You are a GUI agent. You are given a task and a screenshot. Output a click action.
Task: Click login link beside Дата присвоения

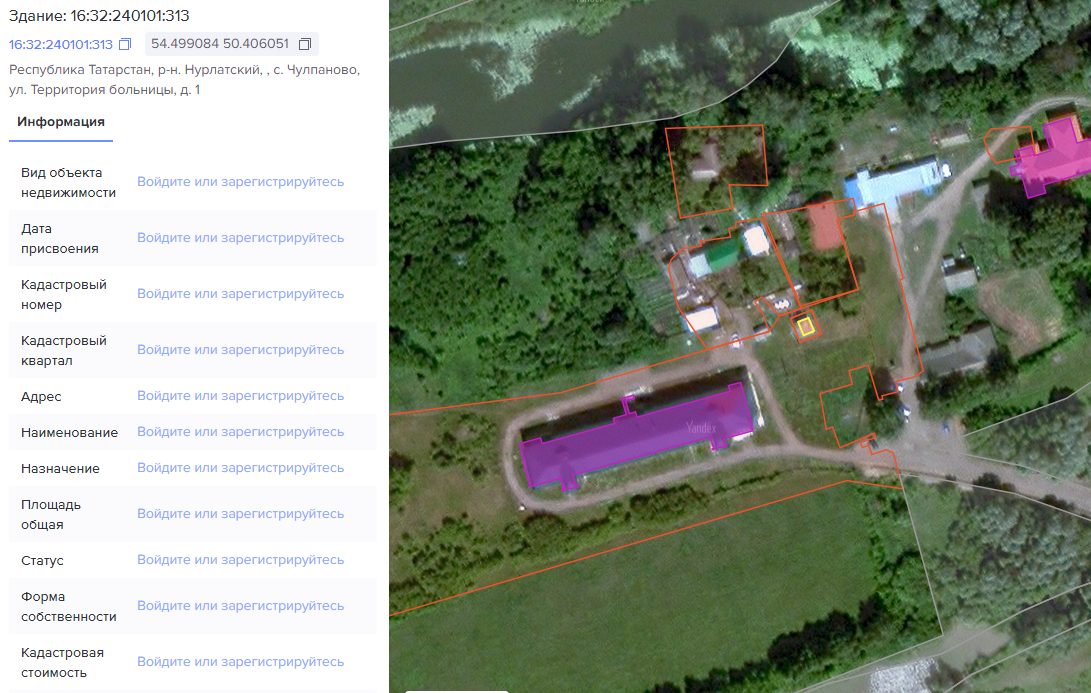[240, 238]
